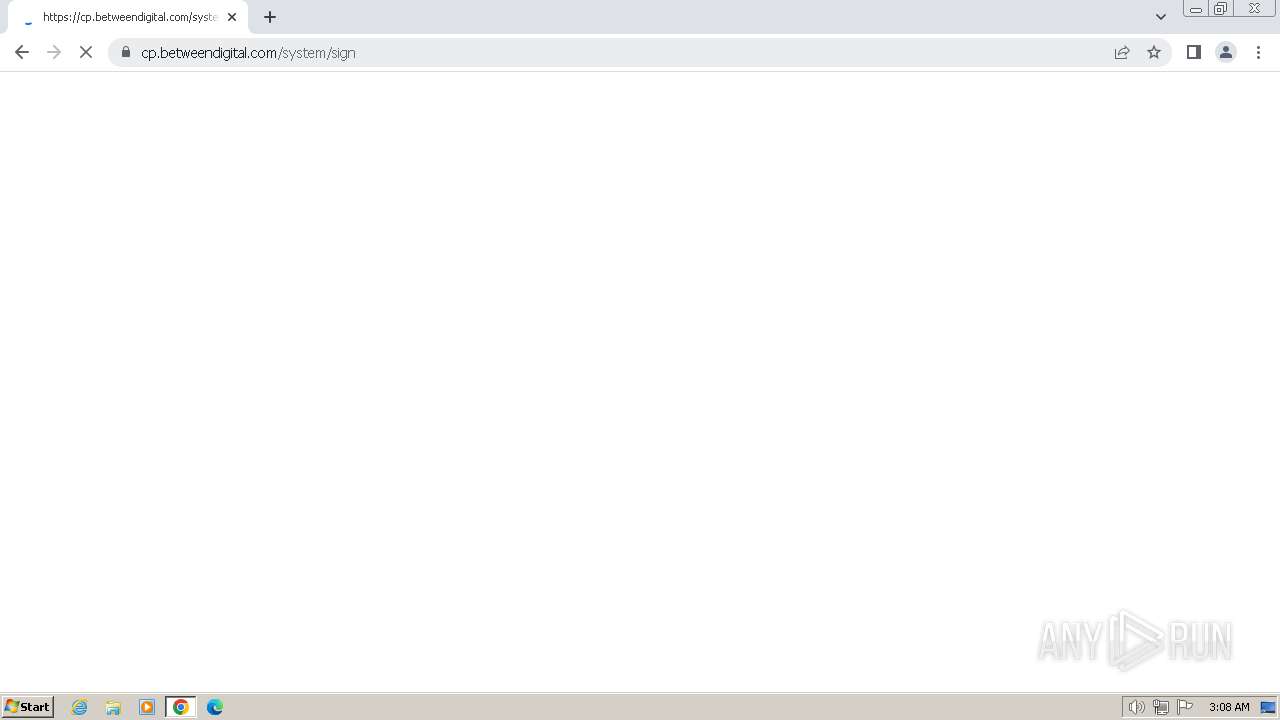This screenshot has width=1280, height=720.
Task: Click the show desktop tray icon
Action: click(x=1268, y=707)
